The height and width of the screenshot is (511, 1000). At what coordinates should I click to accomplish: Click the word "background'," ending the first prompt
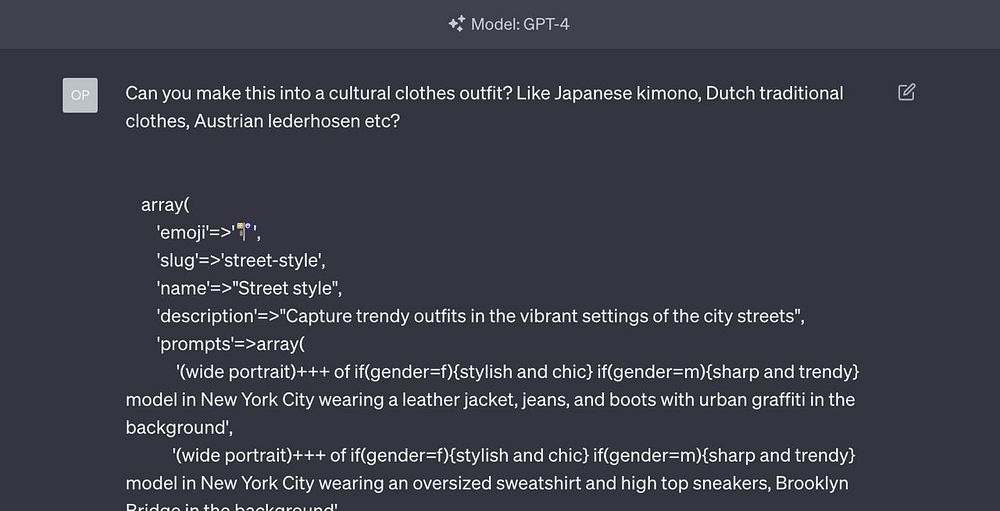point(176,427)
